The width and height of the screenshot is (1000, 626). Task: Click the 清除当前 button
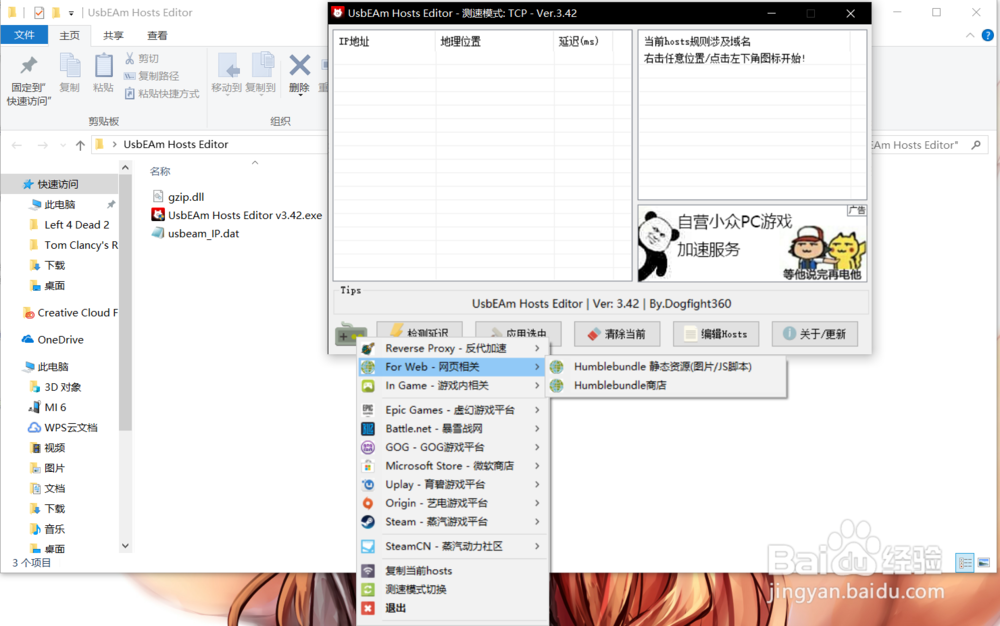point(617,333)
